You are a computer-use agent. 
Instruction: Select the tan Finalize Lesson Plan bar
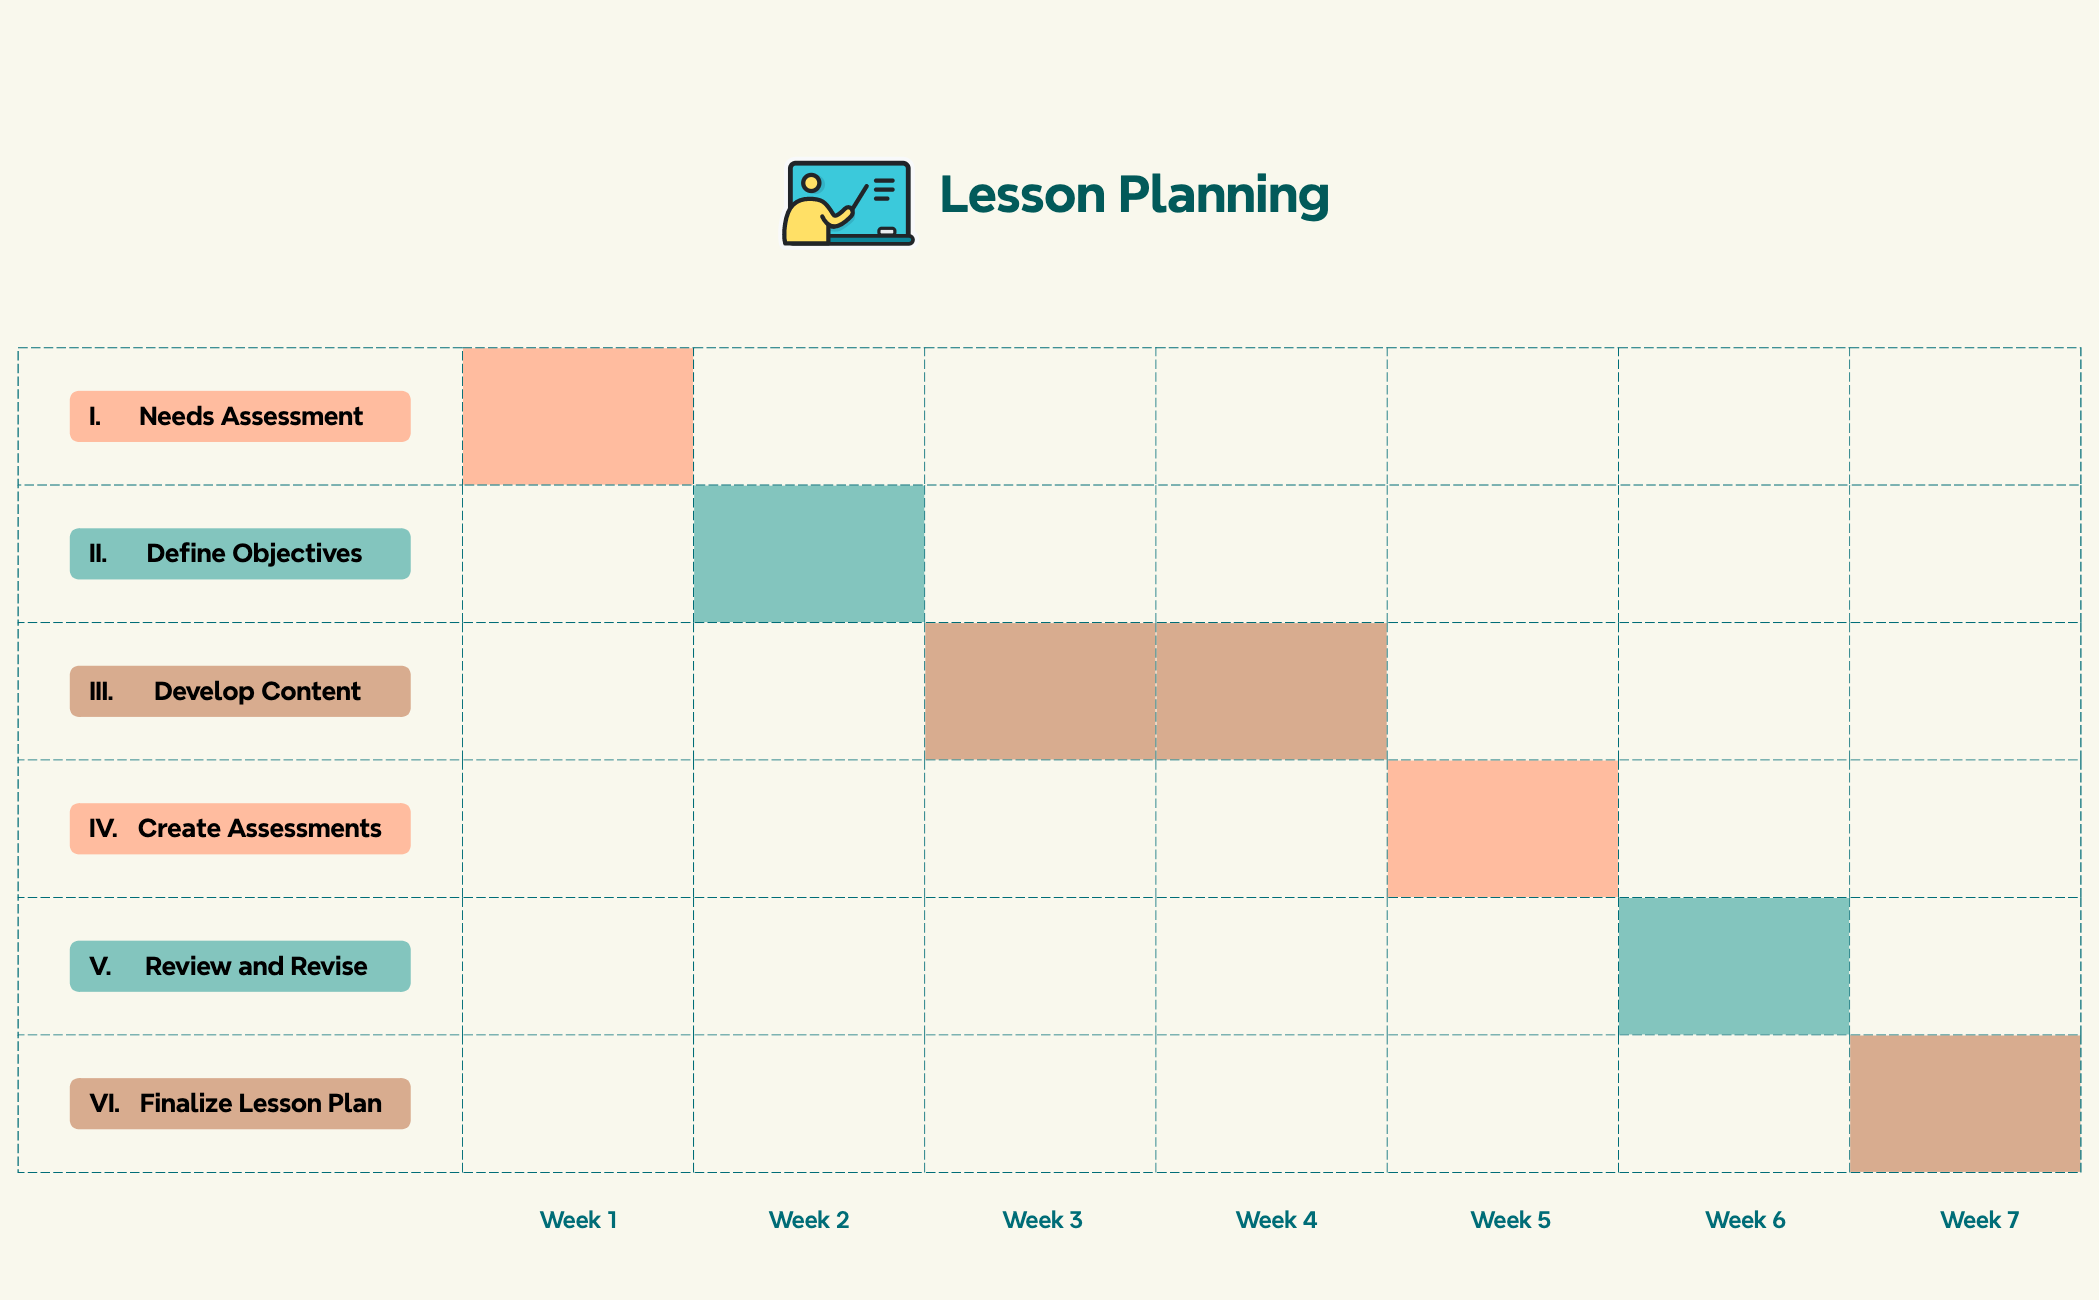coord(1964,1104)
